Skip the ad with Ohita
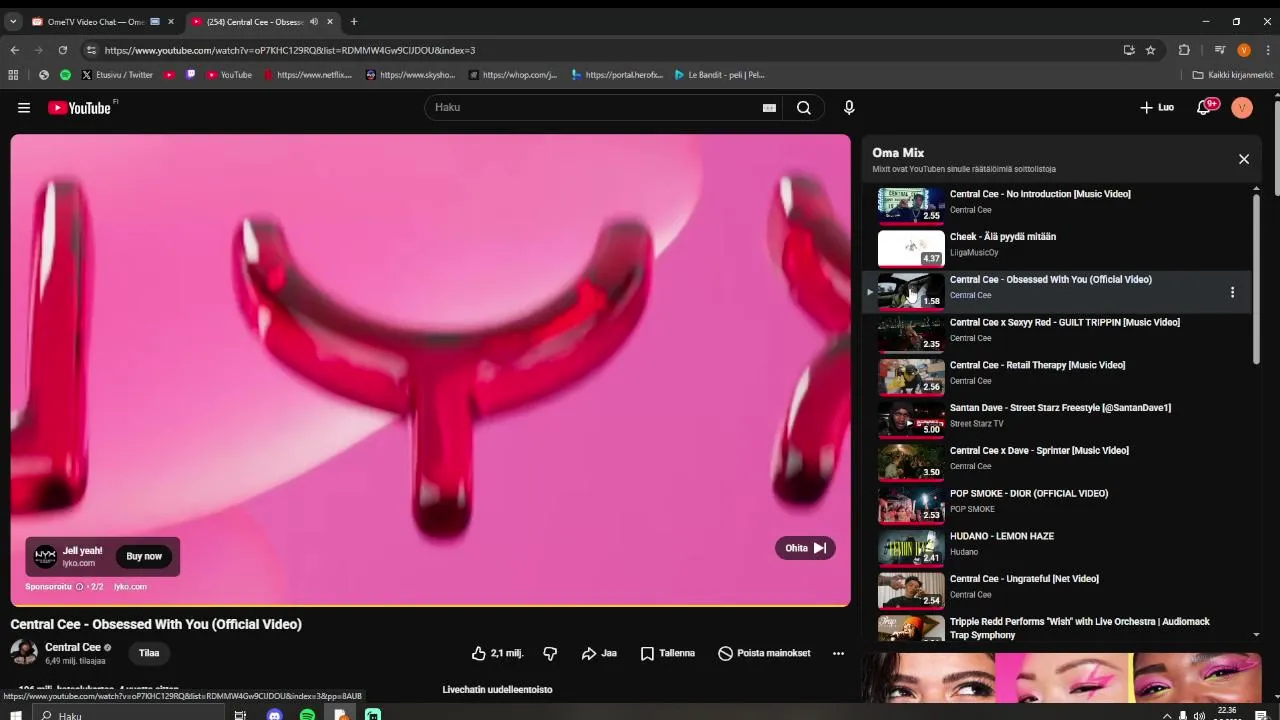1280x720 pixels. pyautogui.click(x=805, y=548)
